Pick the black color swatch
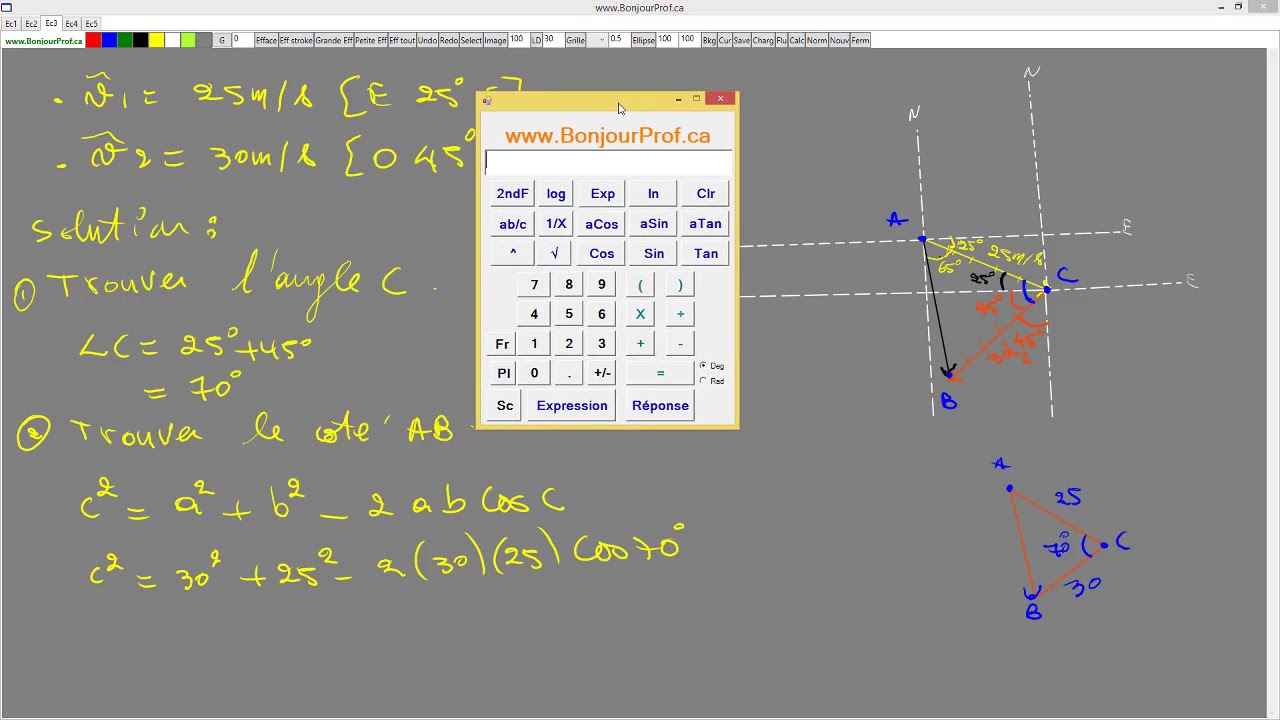 click(141, 40)
